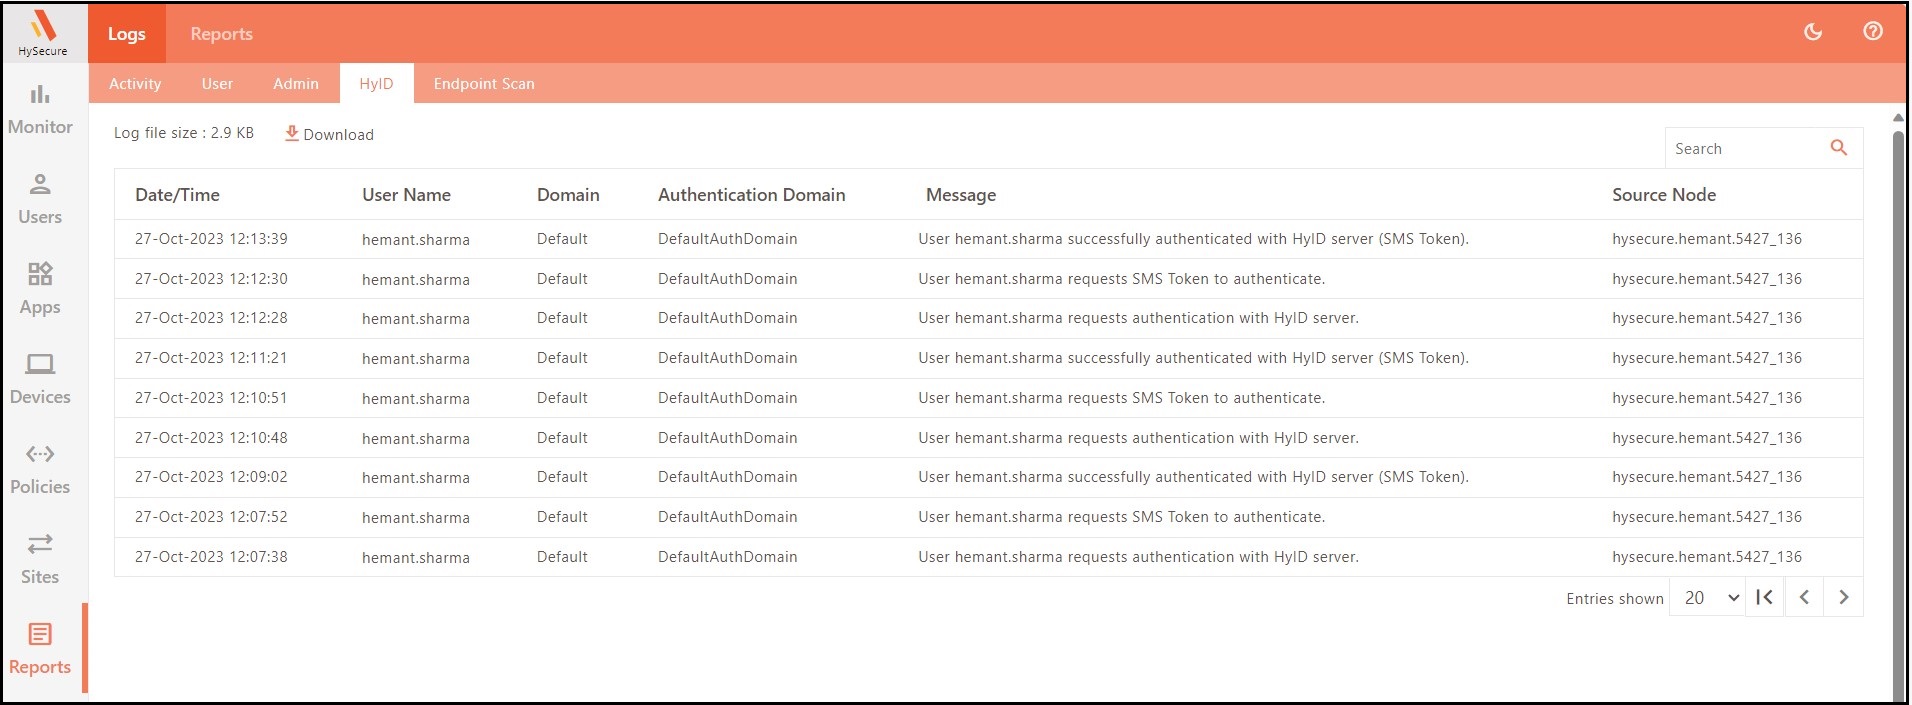
Task: Open the Activity logs tab
Action: point(135,84)
